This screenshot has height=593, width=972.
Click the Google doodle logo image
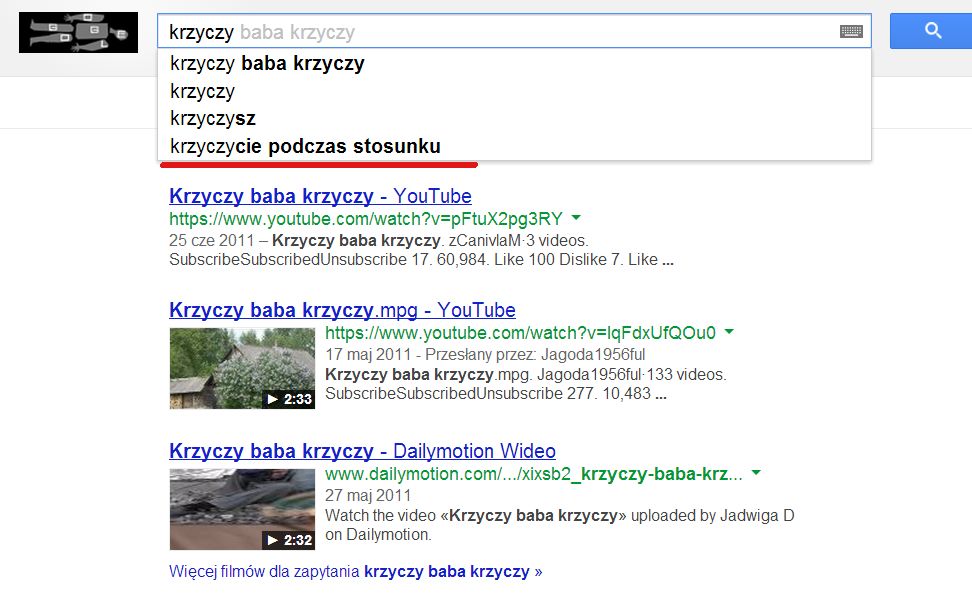pos(78,32)
